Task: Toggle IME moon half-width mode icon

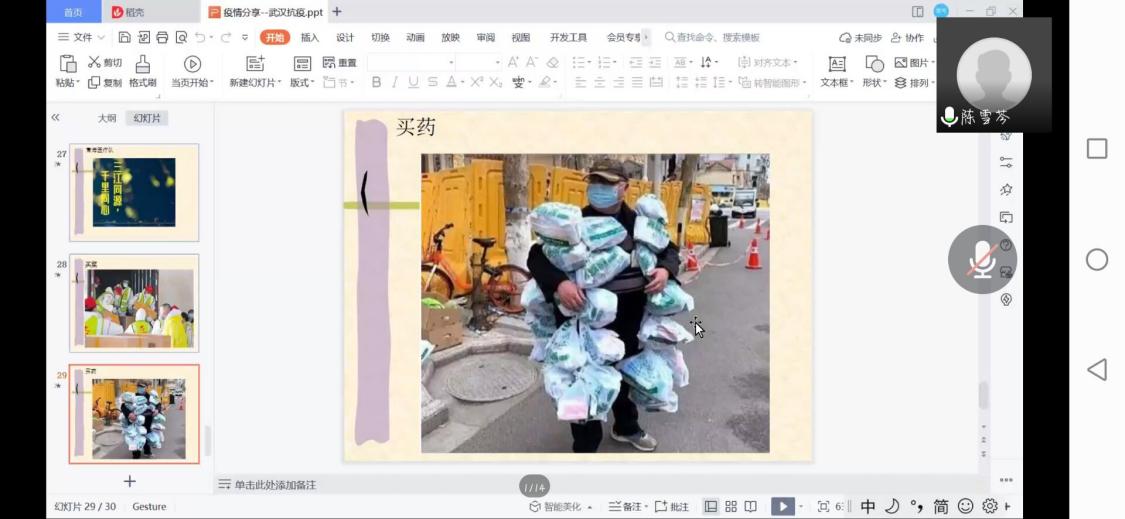Action: 892,506
